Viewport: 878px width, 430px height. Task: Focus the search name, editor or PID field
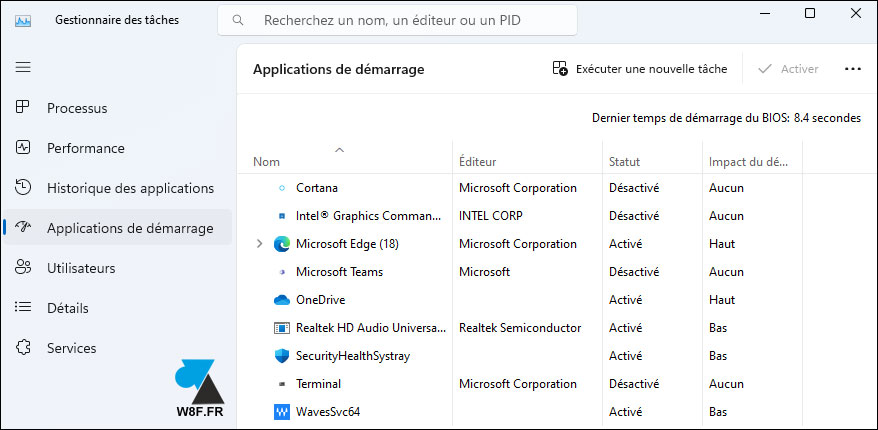coord(398,20)
